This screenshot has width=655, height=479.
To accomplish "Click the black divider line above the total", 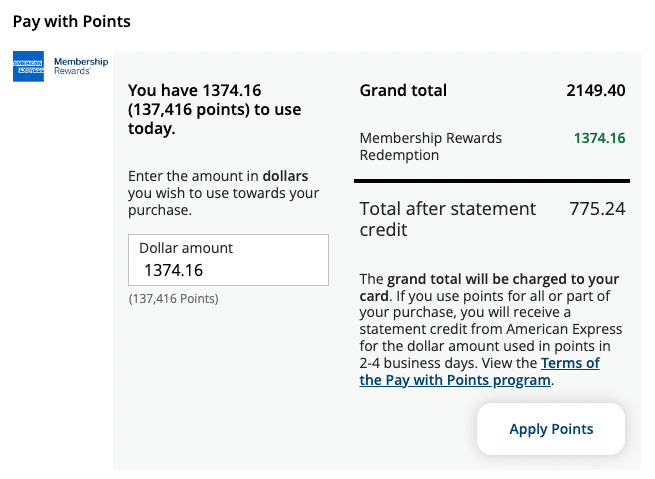I will pos(491,182).
